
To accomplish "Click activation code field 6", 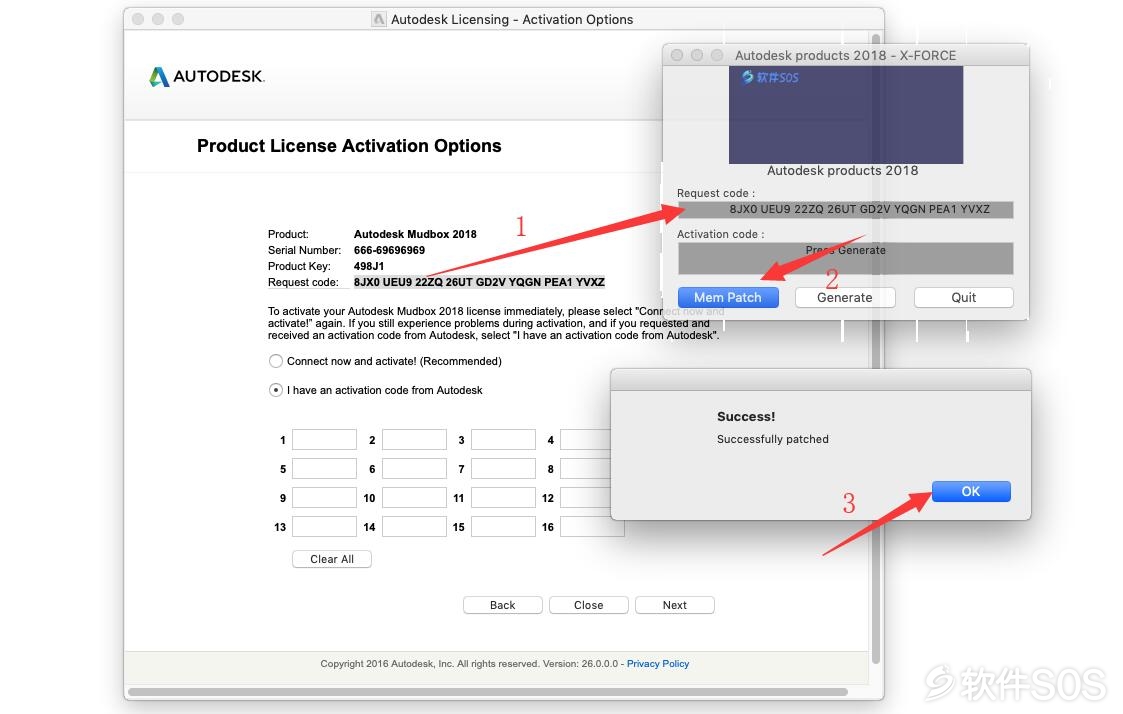I will click(x=415, y=469).
